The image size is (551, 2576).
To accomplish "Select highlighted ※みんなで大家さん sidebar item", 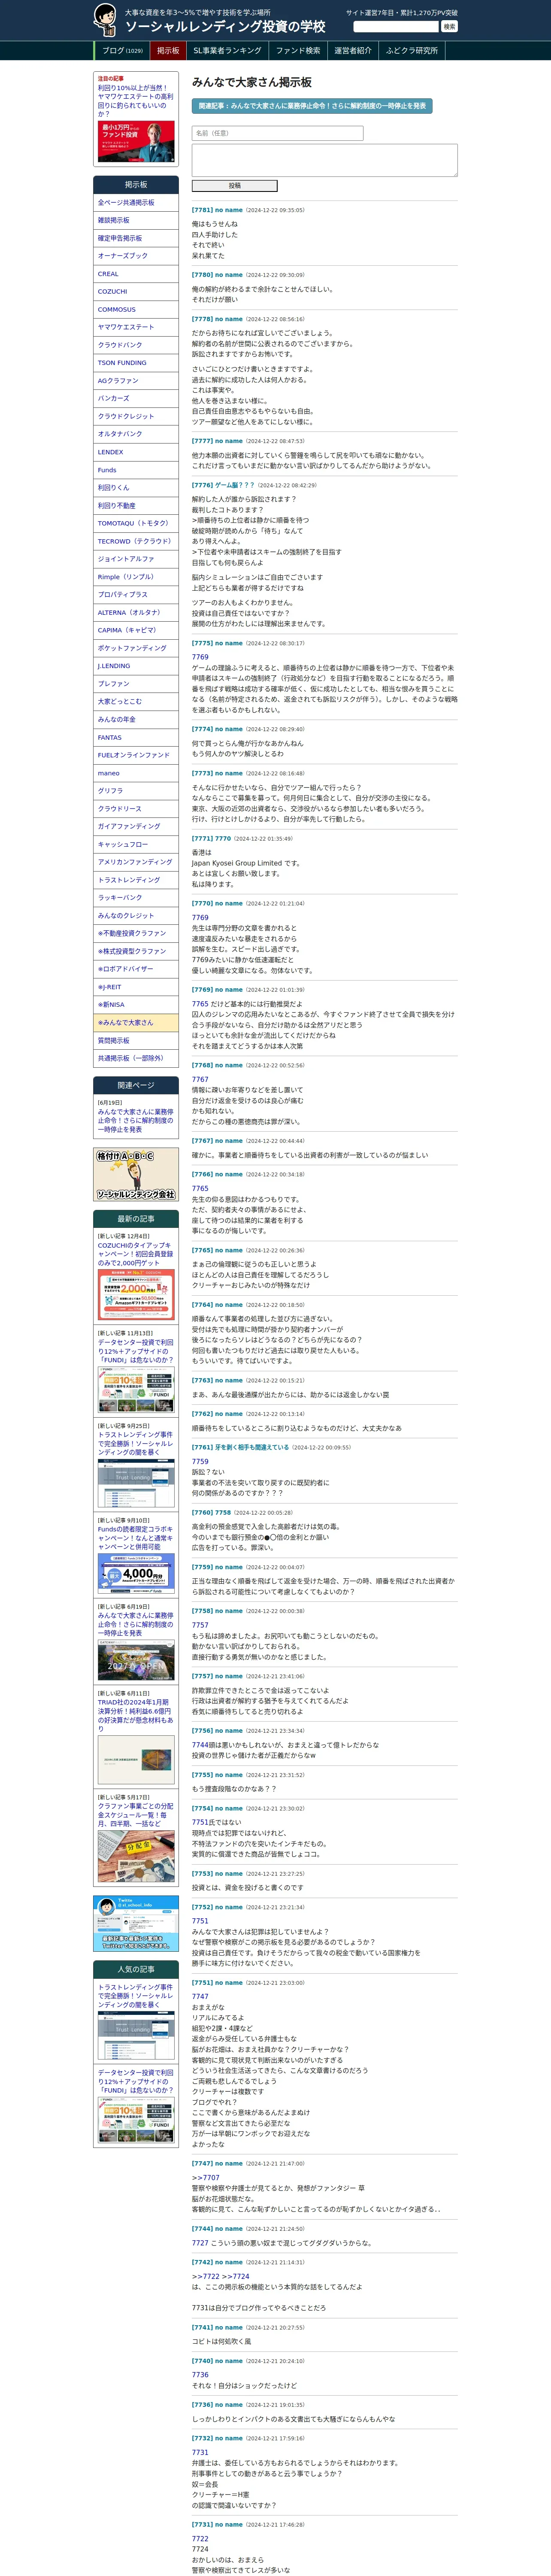I will point(136,1023).
